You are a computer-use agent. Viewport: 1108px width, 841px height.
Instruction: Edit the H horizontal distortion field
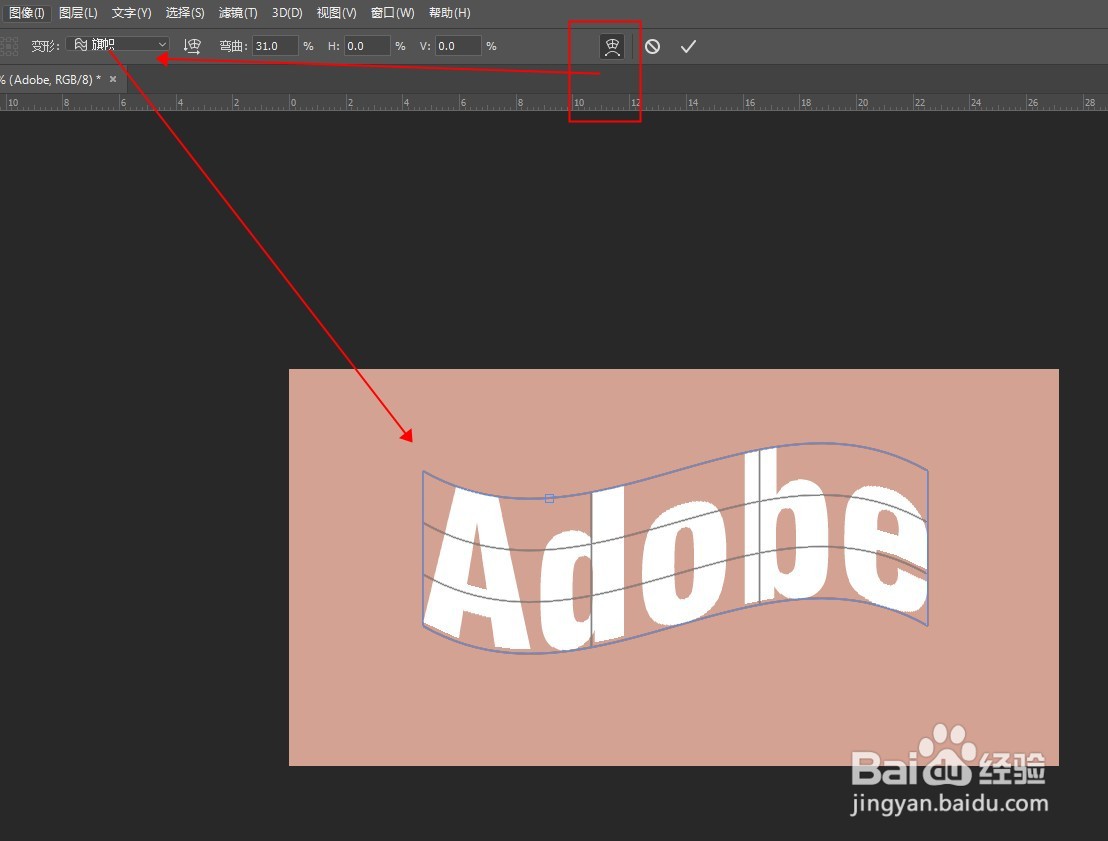click(367, 46)
